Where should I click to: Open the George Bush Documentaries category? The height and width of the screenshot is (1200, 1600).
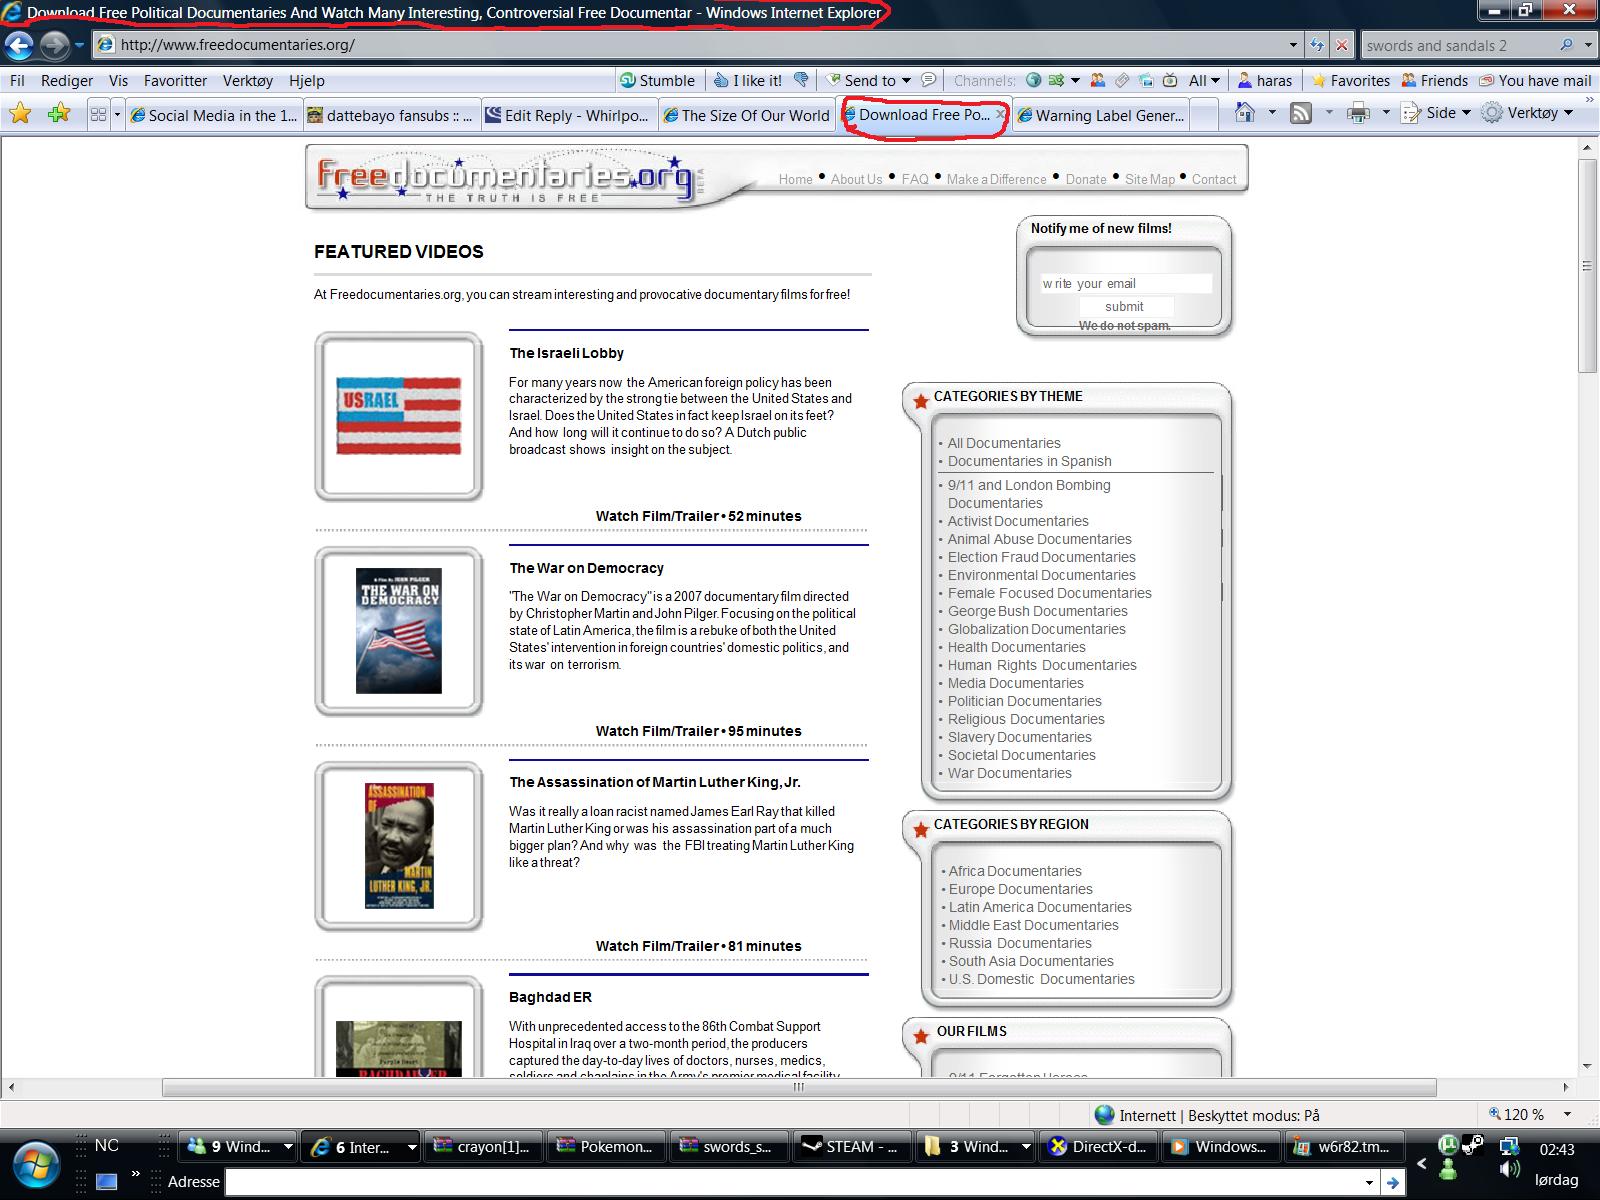click(x=1037, y=611)
